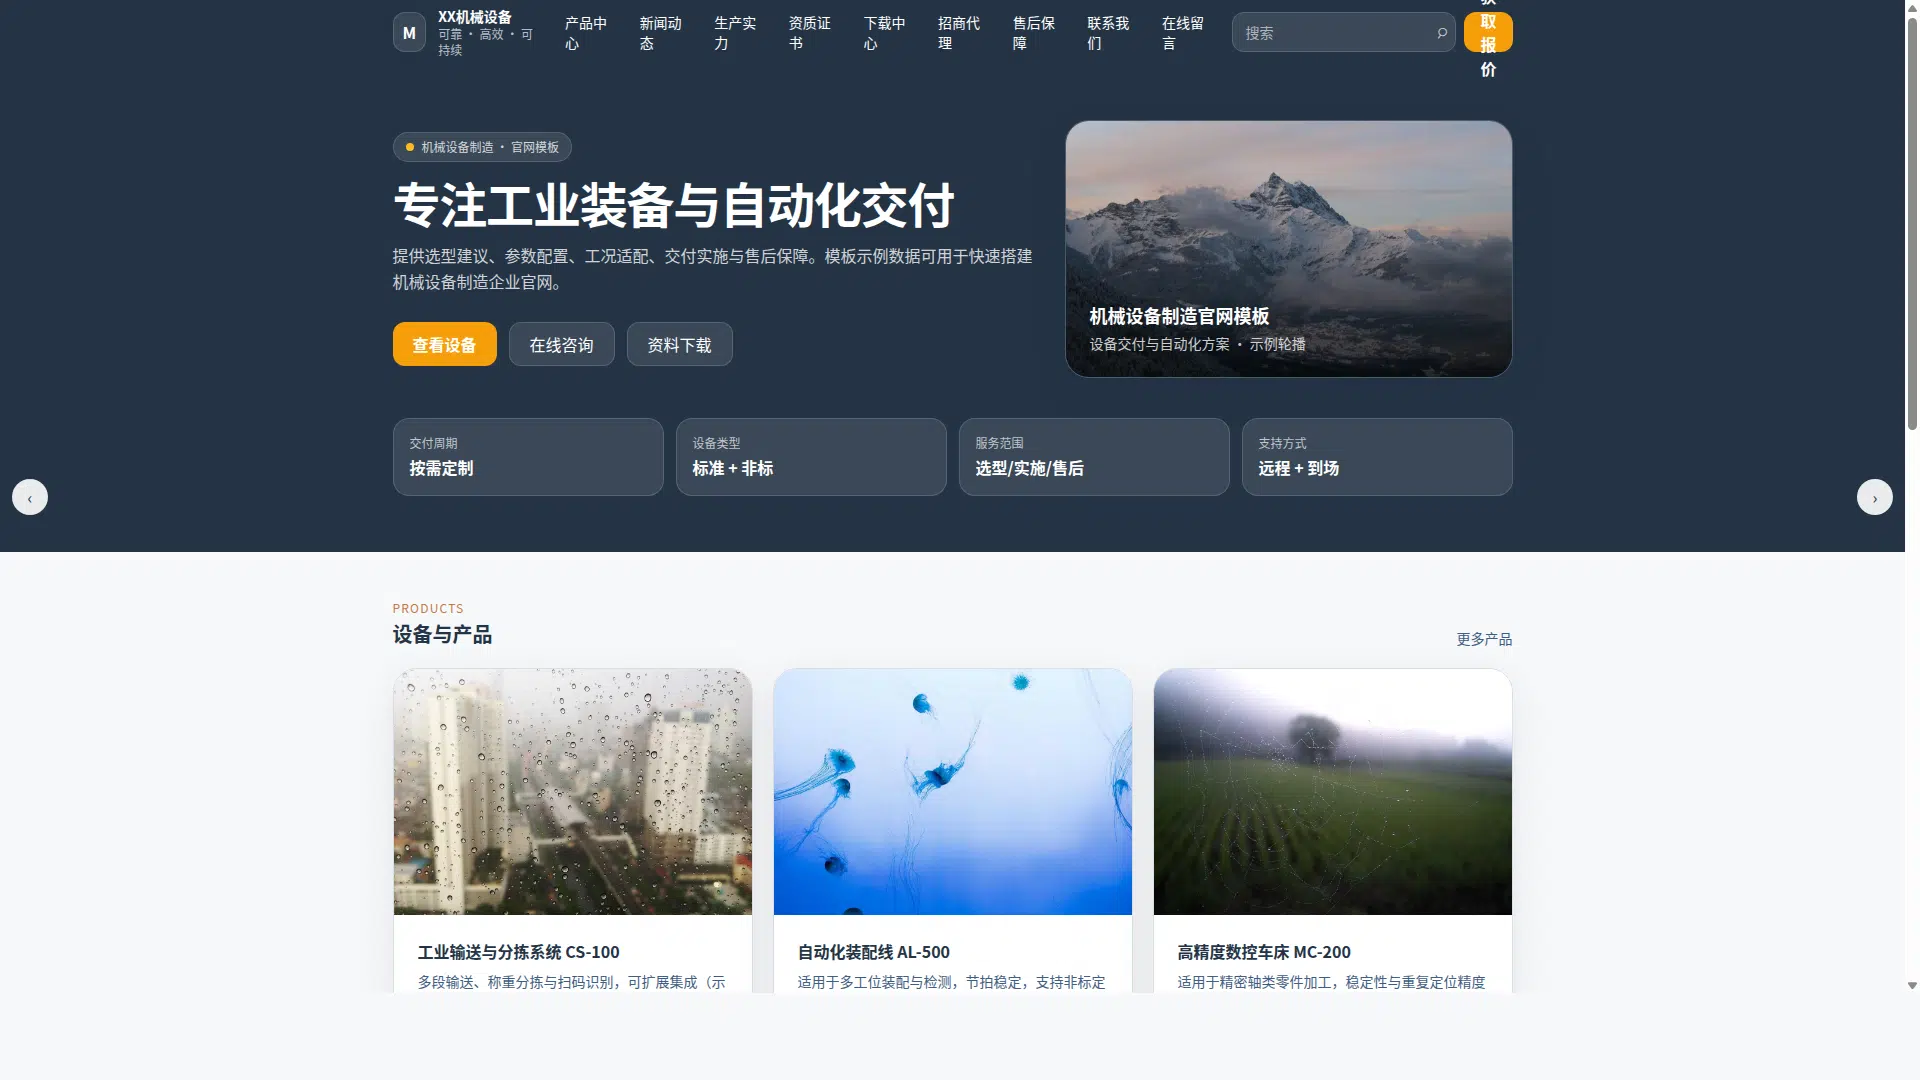This screenshot has height=1080, width=1920.
Task: Open the 产品中心 menu item
Action: (585, 33)
